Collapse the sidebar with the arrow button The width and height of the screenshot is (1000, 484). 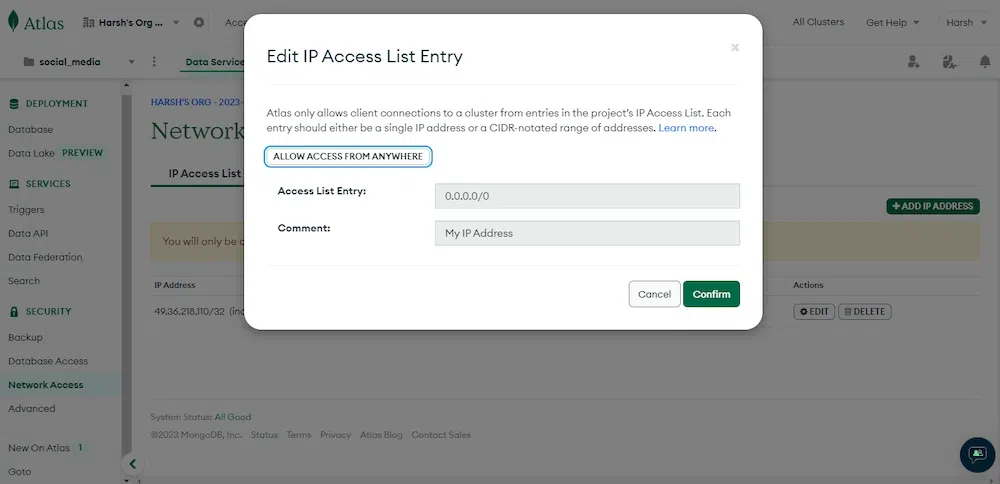(x=132, y=464)
